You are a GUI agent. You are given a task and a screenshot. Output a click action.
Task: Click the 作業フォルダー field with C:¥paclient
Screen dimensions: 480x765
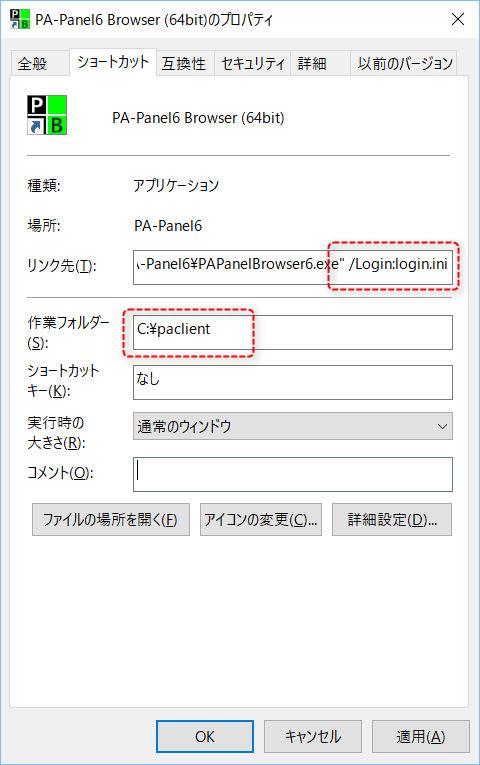coord(293,332)
